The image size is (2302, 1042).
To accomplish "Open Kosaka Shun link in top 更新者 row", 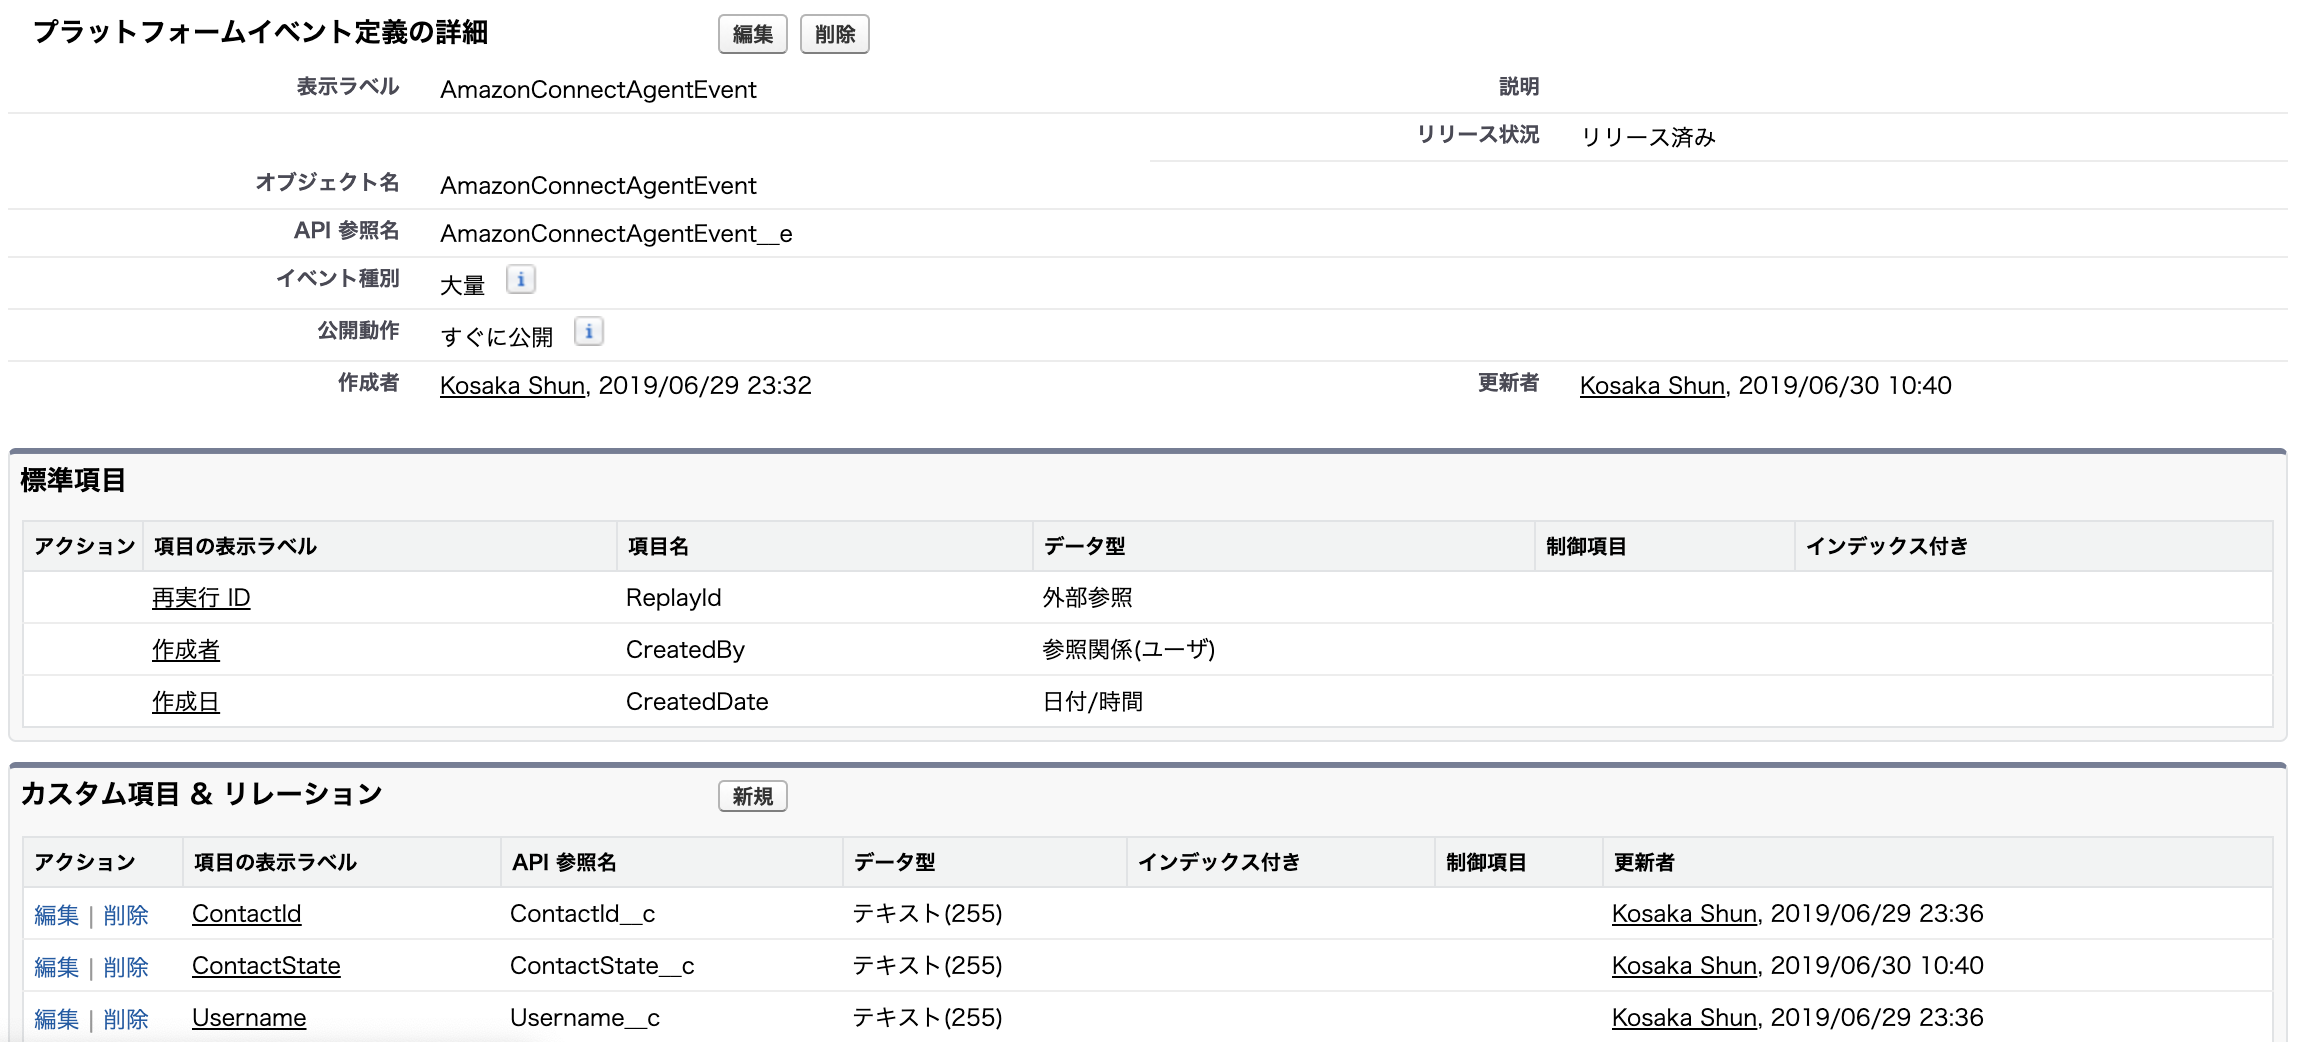I will (1653, 385).
